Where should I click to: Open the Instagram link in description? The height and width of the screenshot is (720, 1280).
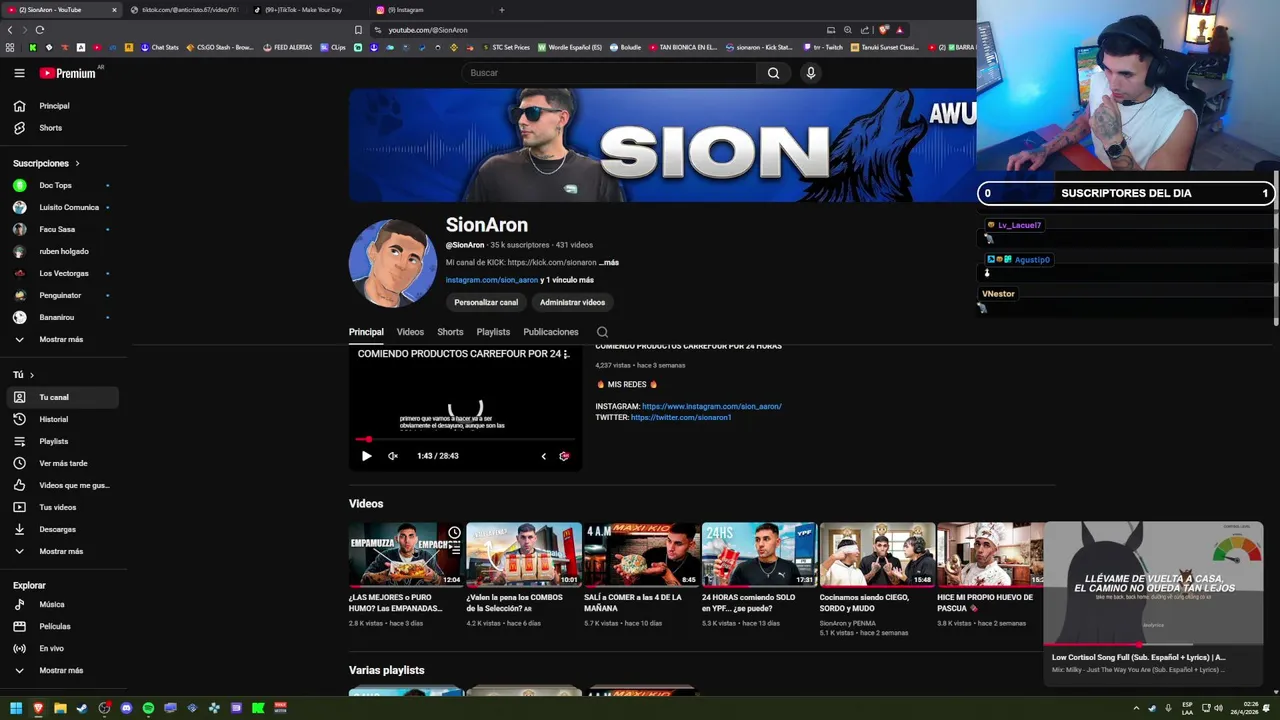click(x=712, y=407)
